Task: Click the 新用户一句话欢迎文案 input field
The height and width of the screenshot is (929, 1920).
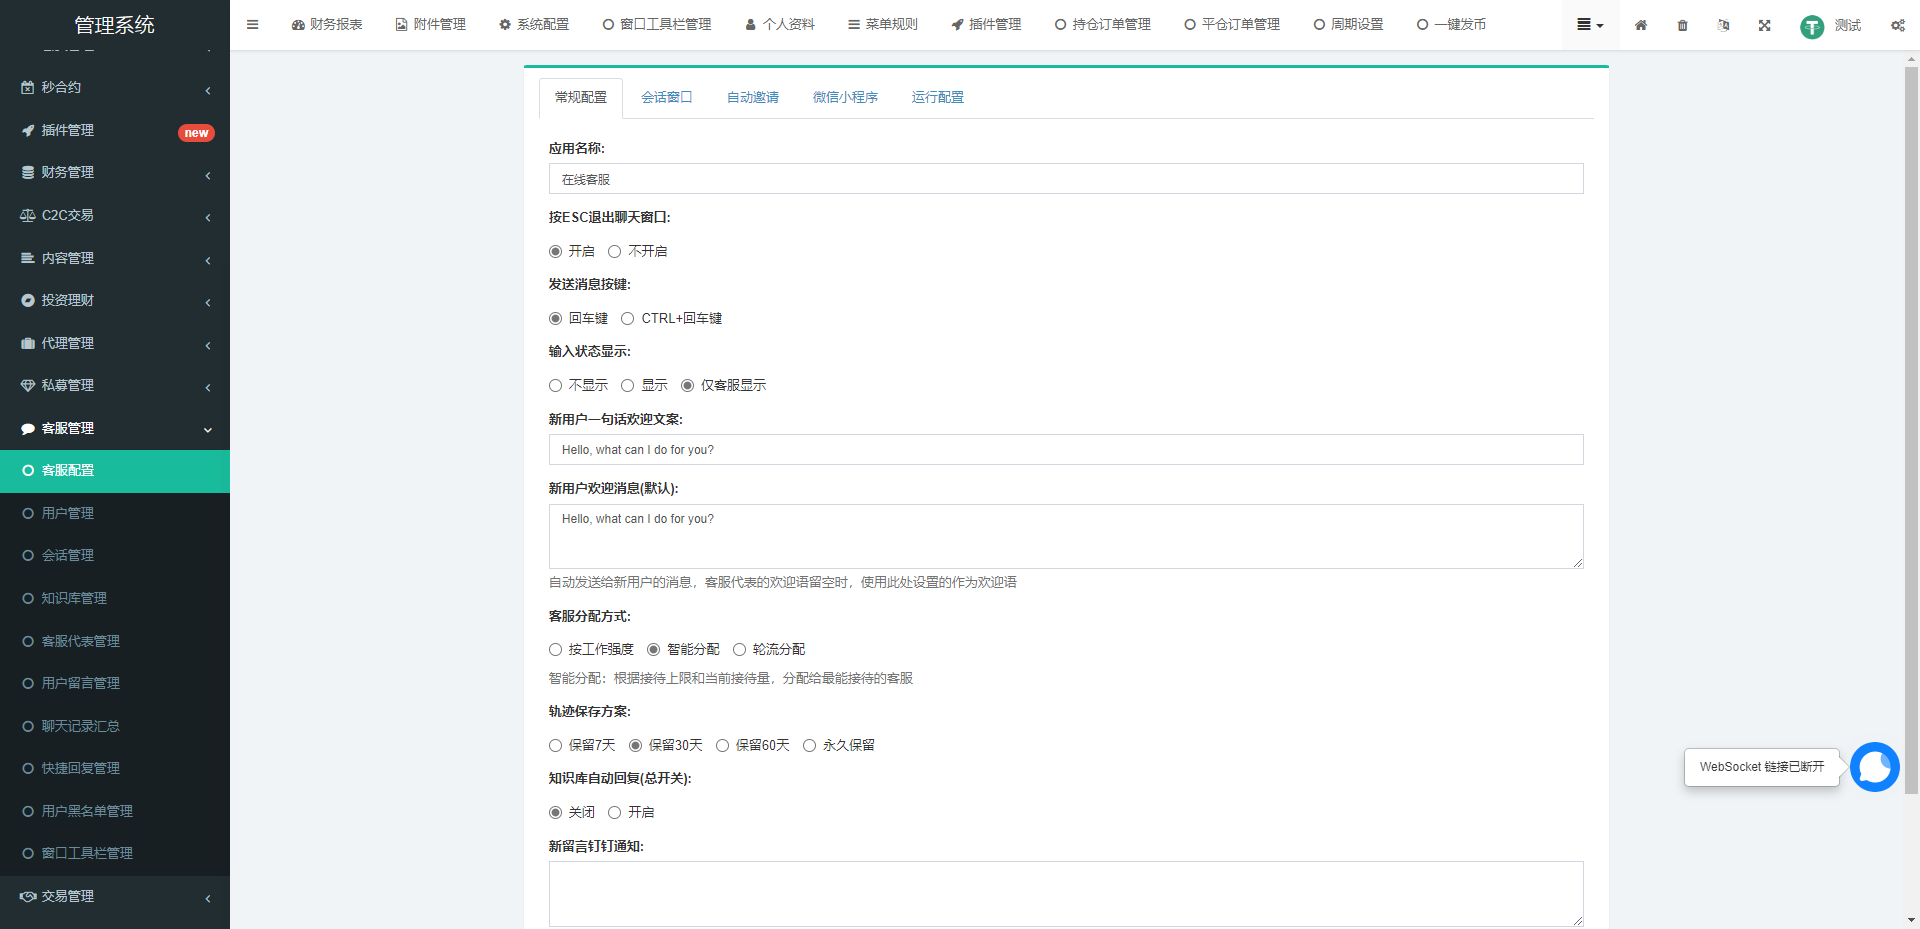Action: click(1066, 450)
